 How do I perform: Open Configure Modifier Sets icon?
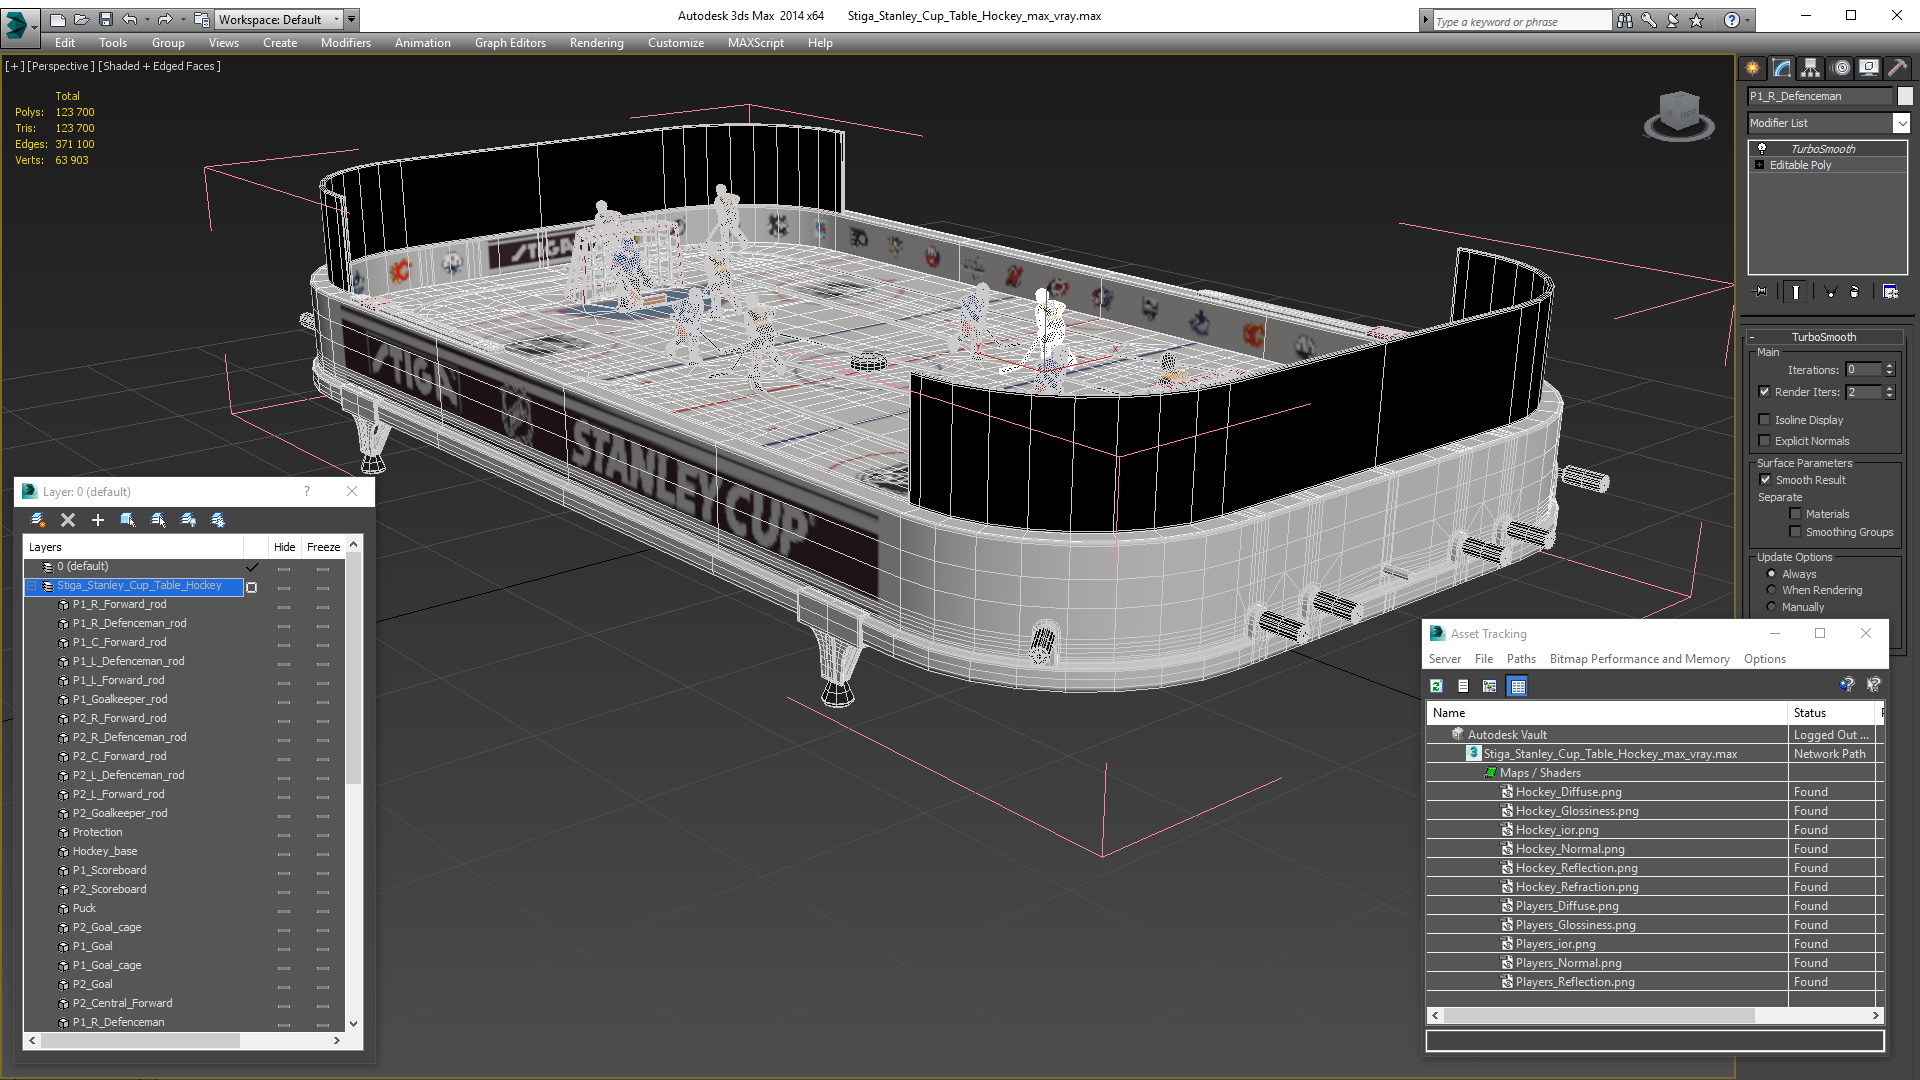click(x=1890, y=292)
